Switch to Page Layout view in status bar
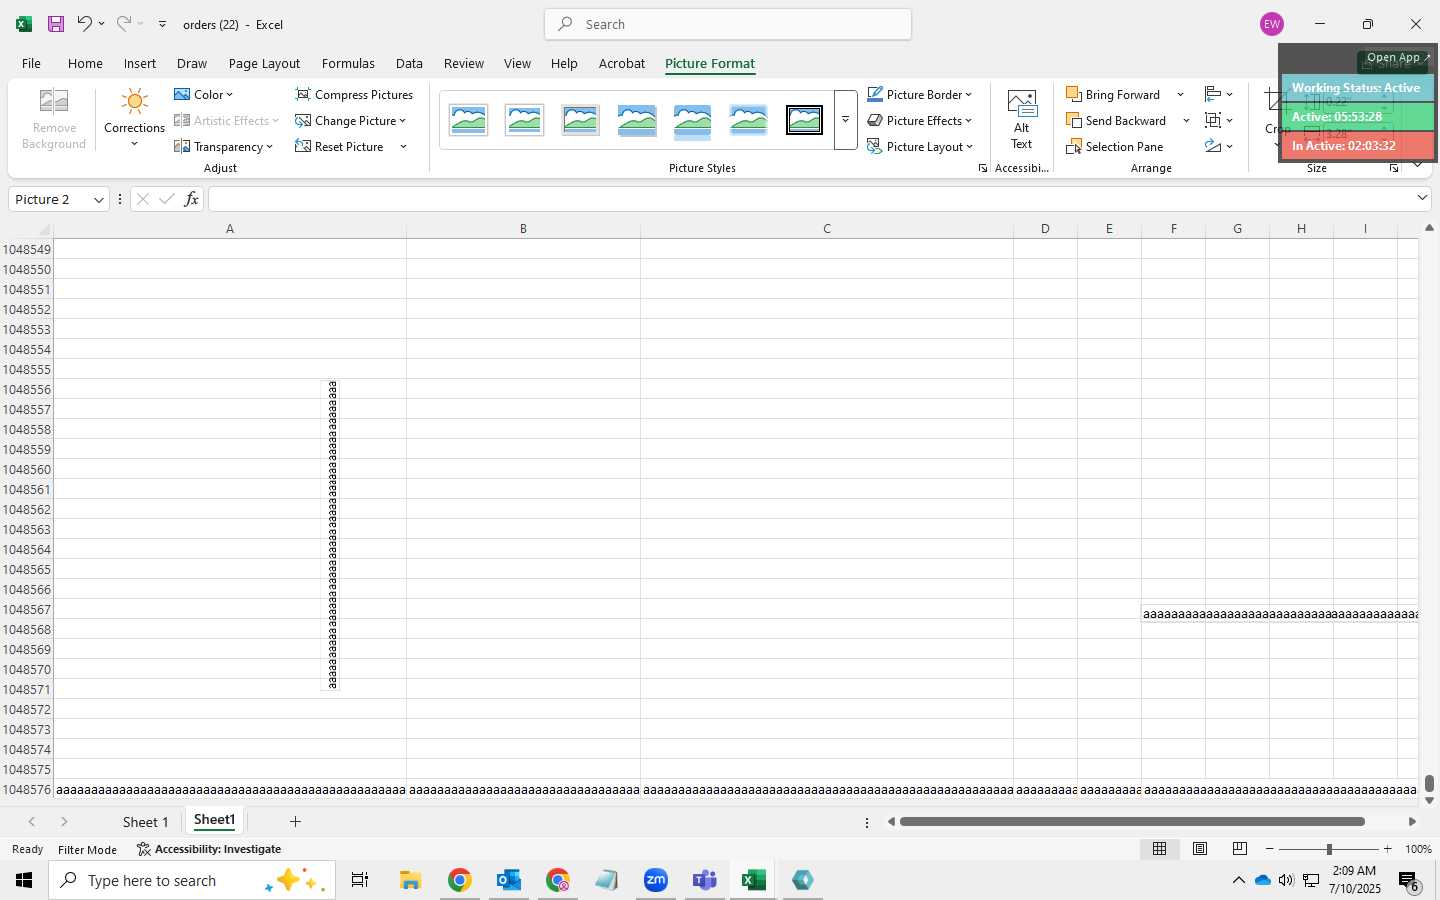Image resolution: width=1440 pixels, height=900 pixels. tap(1199, 849)
